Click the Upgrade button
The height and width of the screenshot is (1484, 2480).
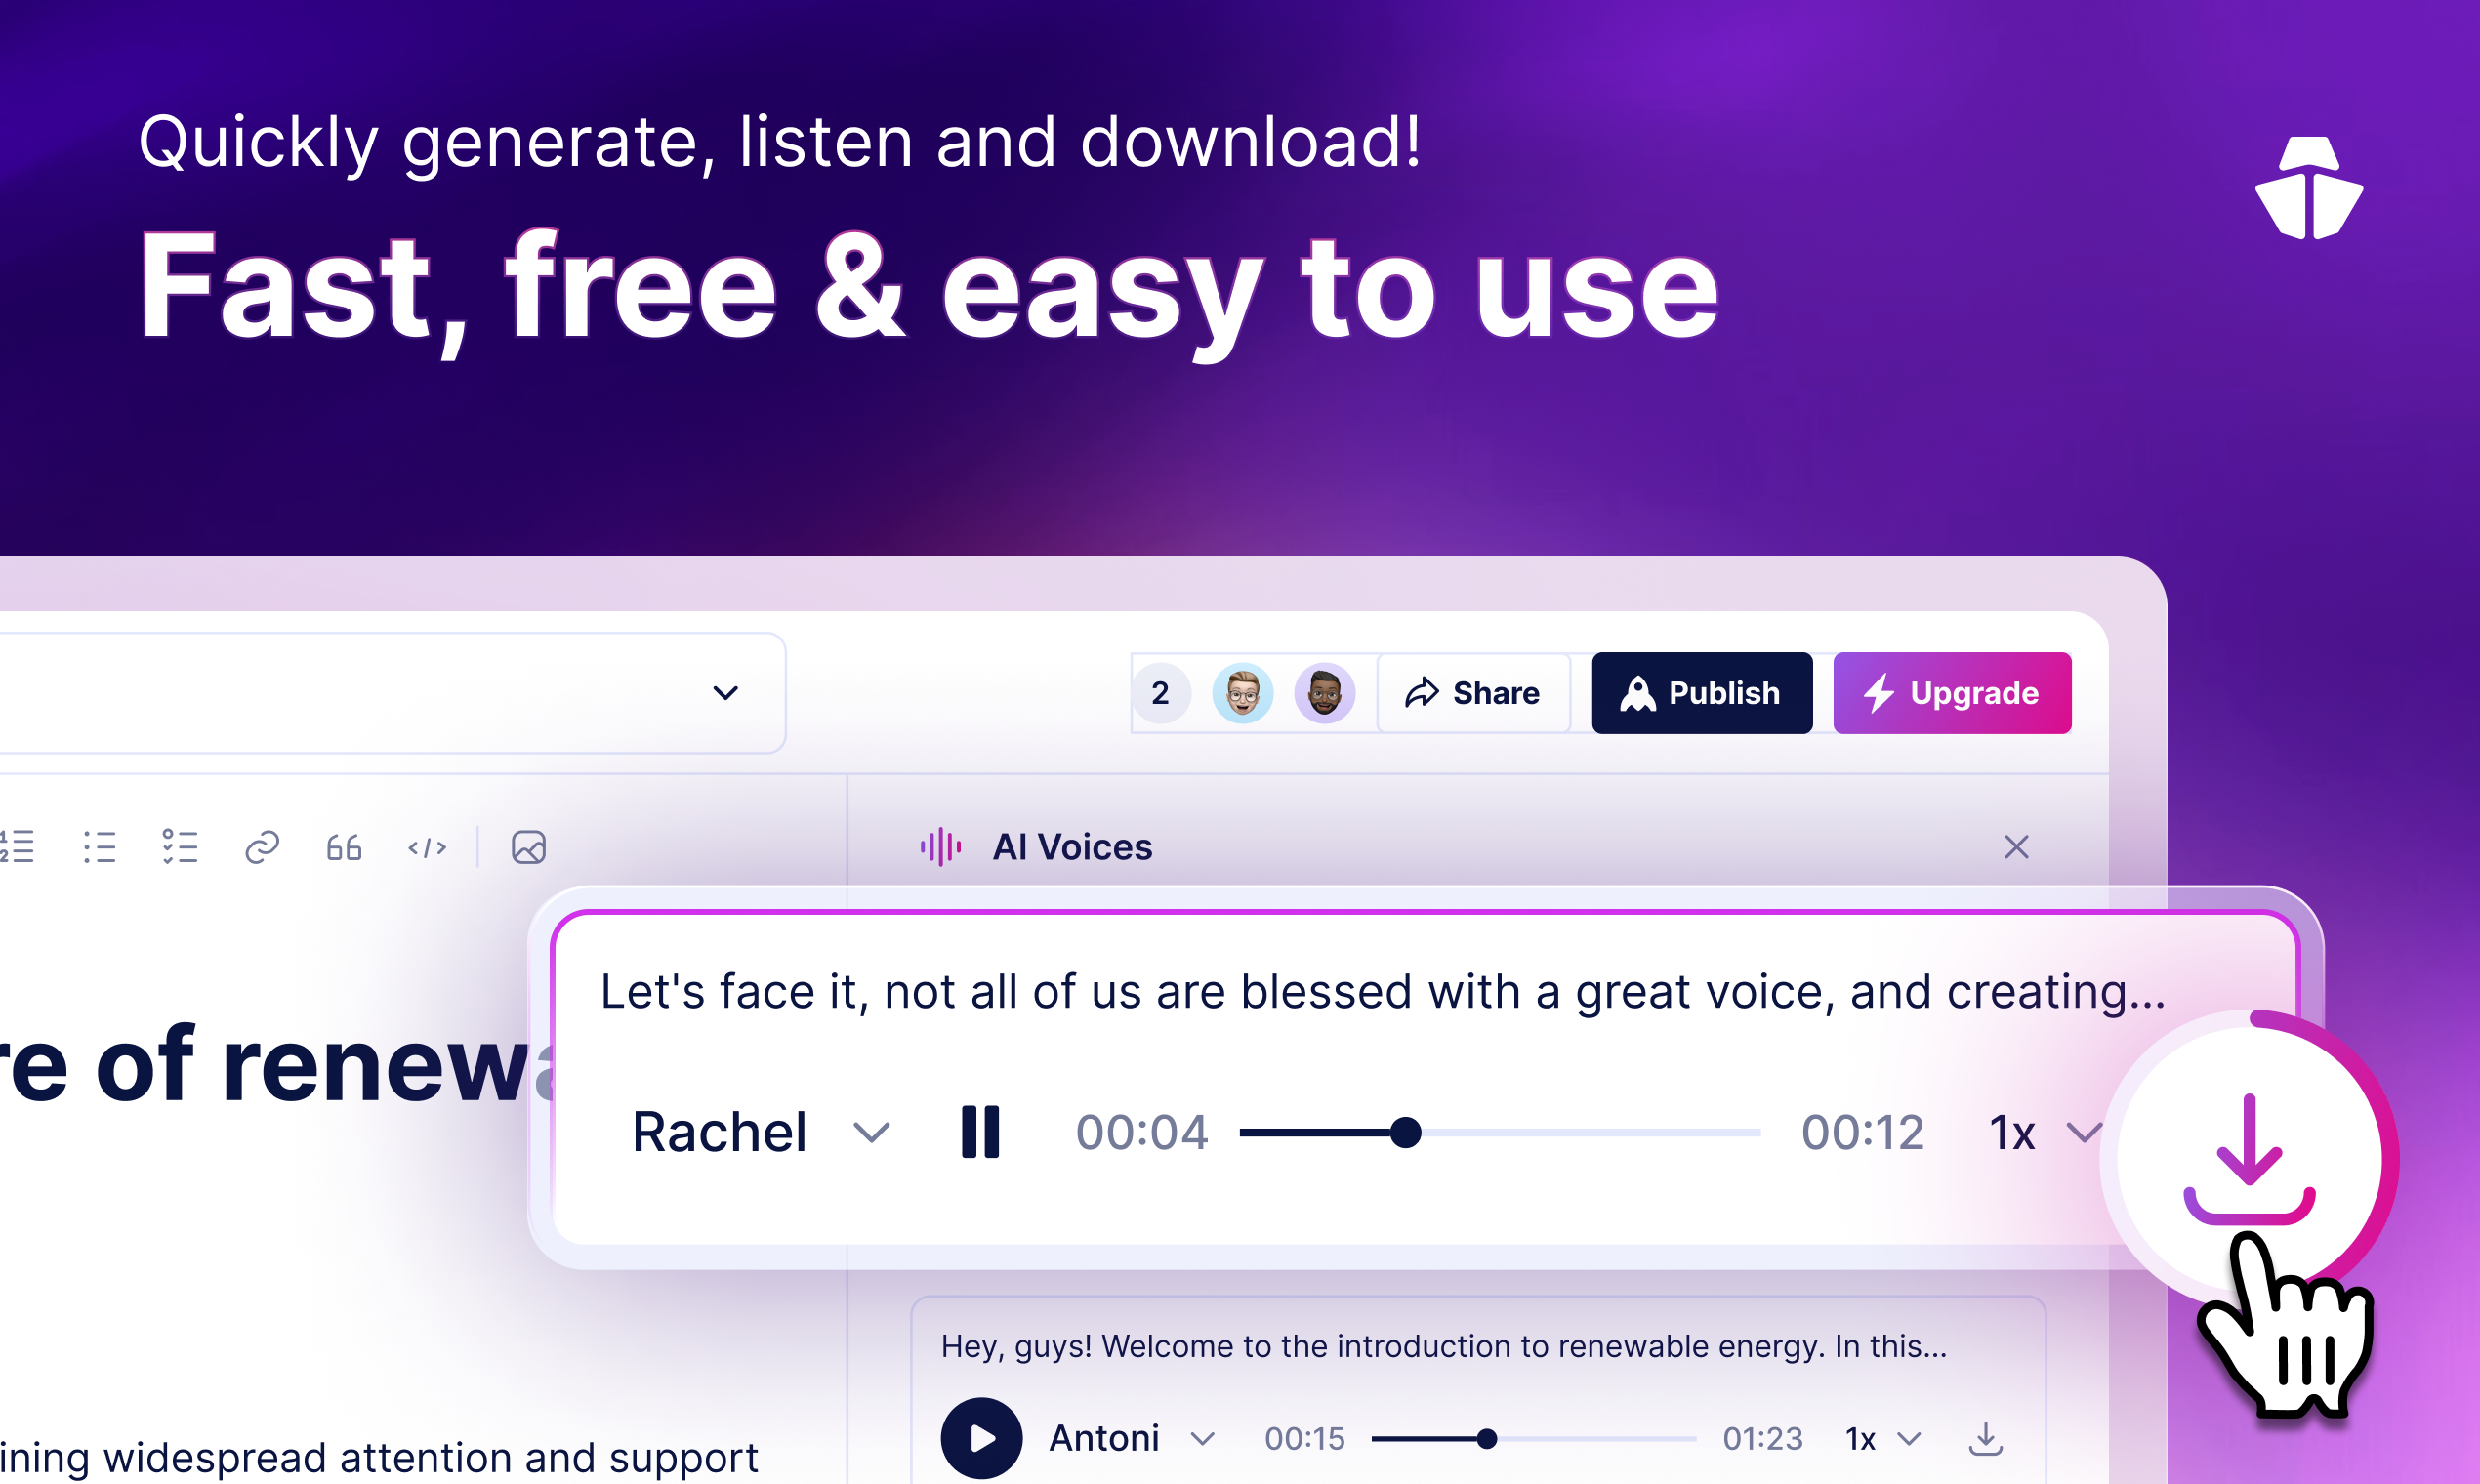[x=1943, y=691]
